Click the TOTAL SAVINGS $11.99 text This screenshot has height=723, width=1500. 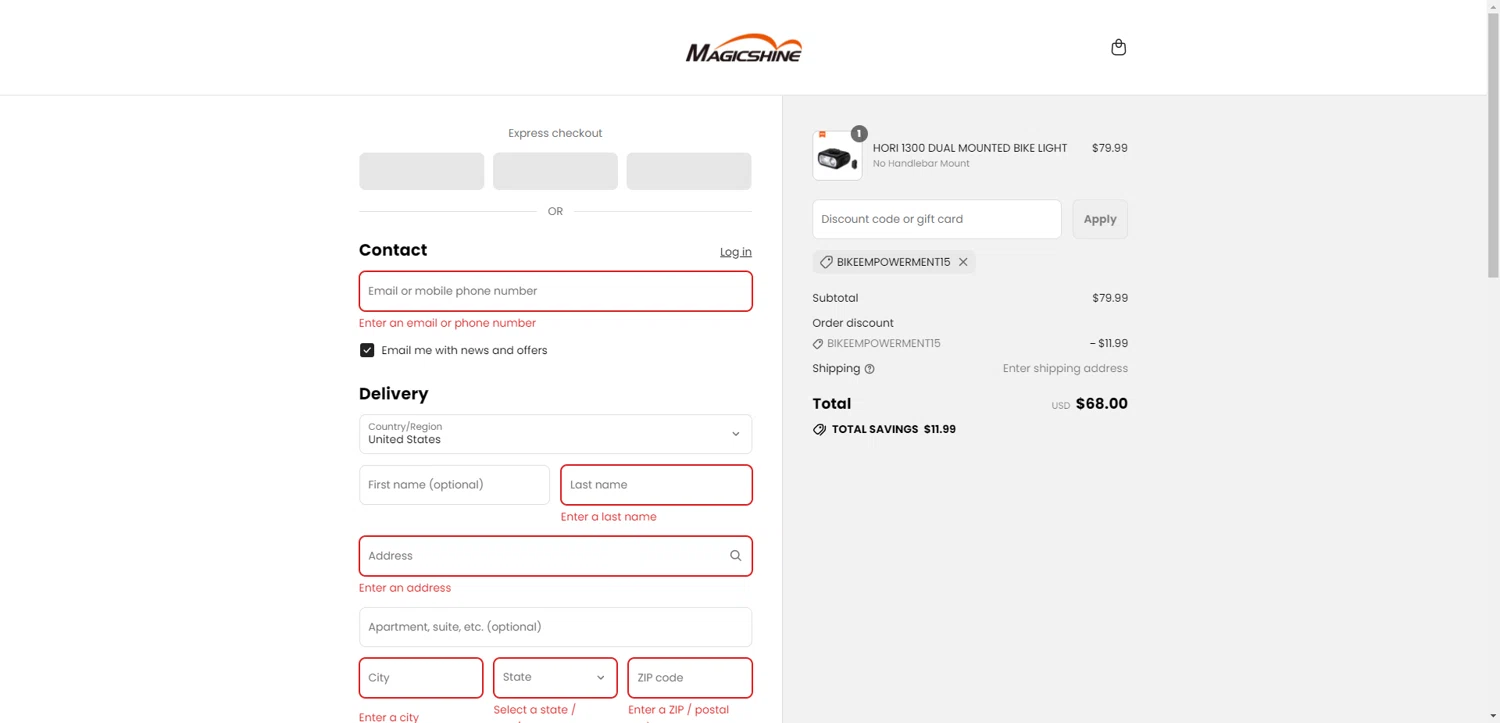pyautogui.click(x=894, y=429)
